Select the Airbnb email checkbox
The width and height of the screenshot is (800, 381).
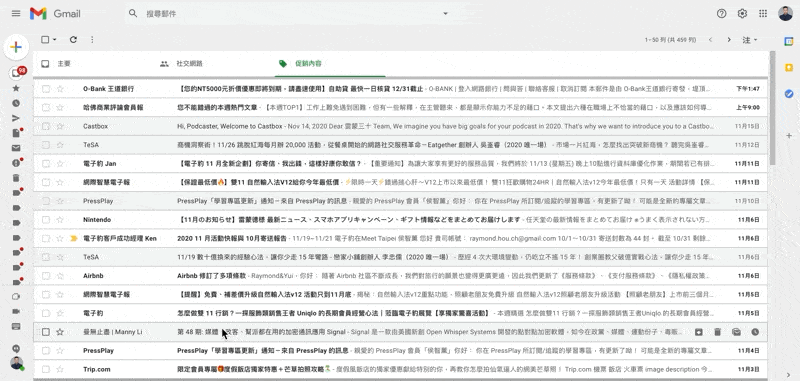click(46, 276)
